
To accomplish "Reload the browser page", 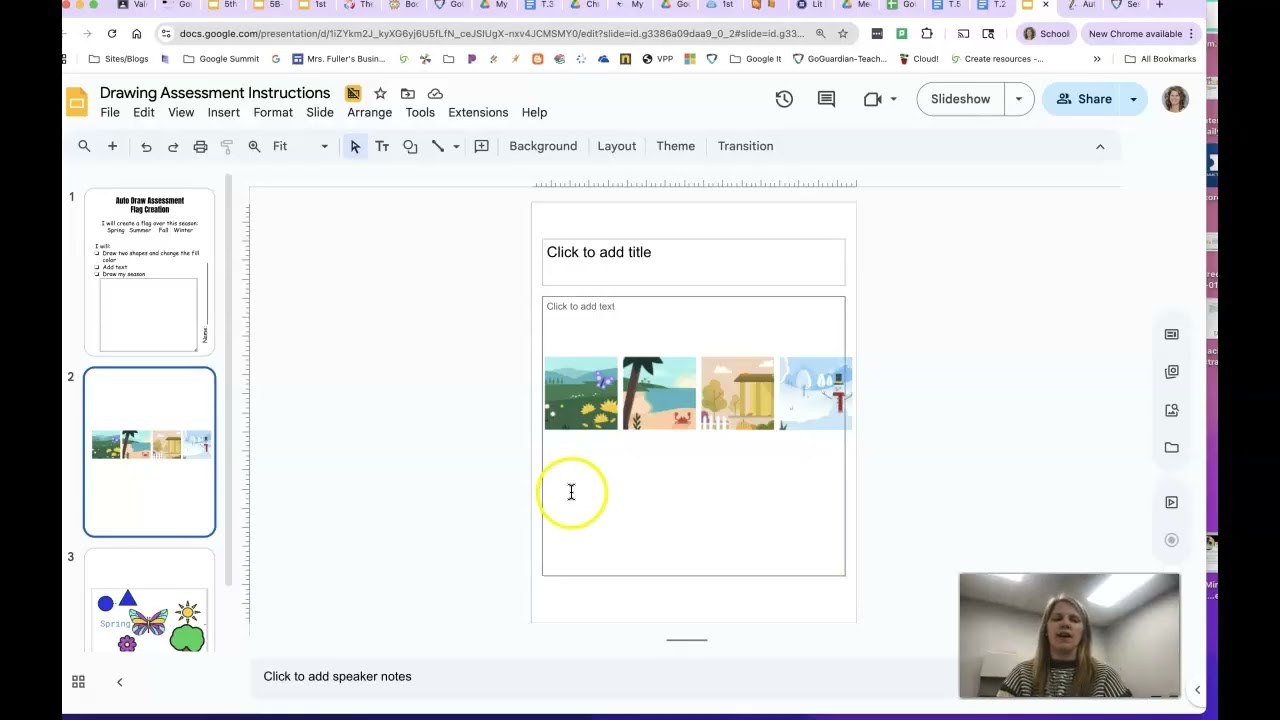I will tap(112, 34).
